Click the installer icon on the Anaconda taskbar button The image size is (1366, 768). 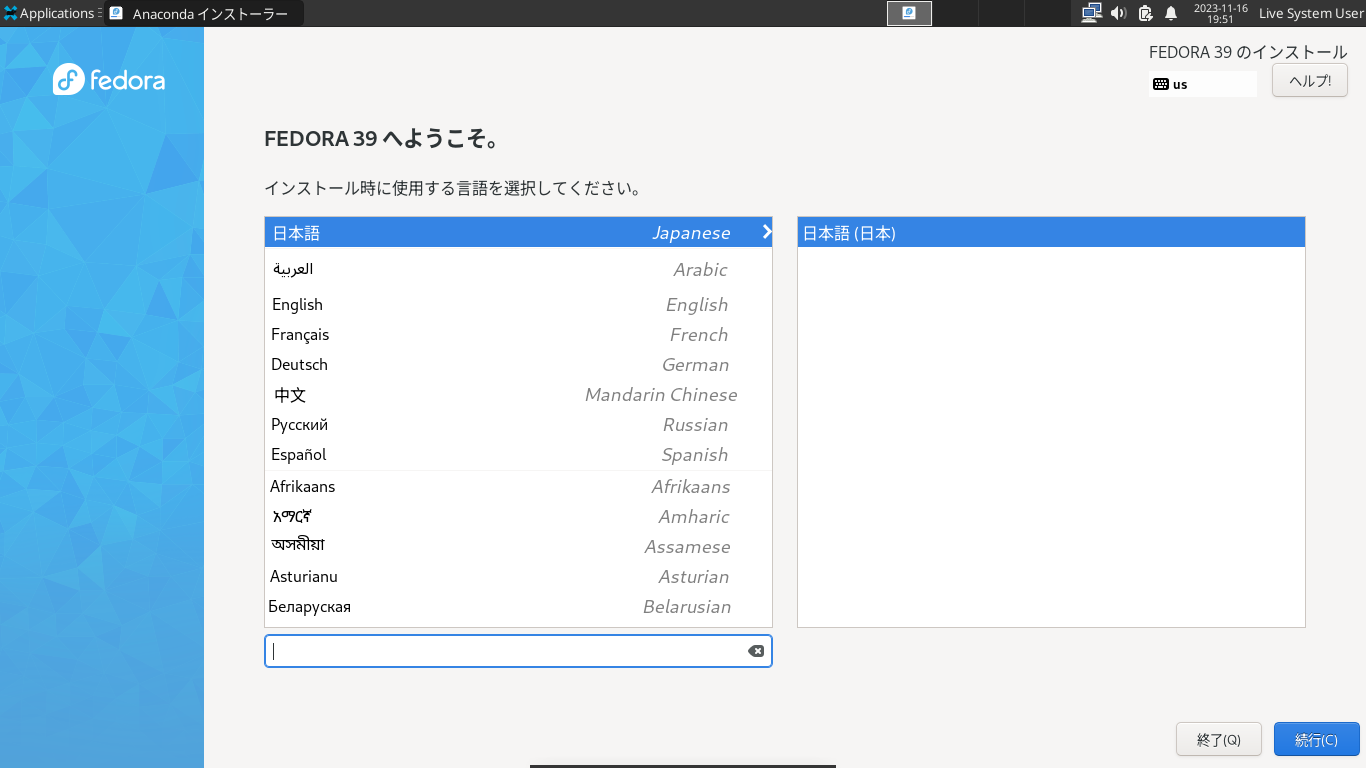(117, 13)
